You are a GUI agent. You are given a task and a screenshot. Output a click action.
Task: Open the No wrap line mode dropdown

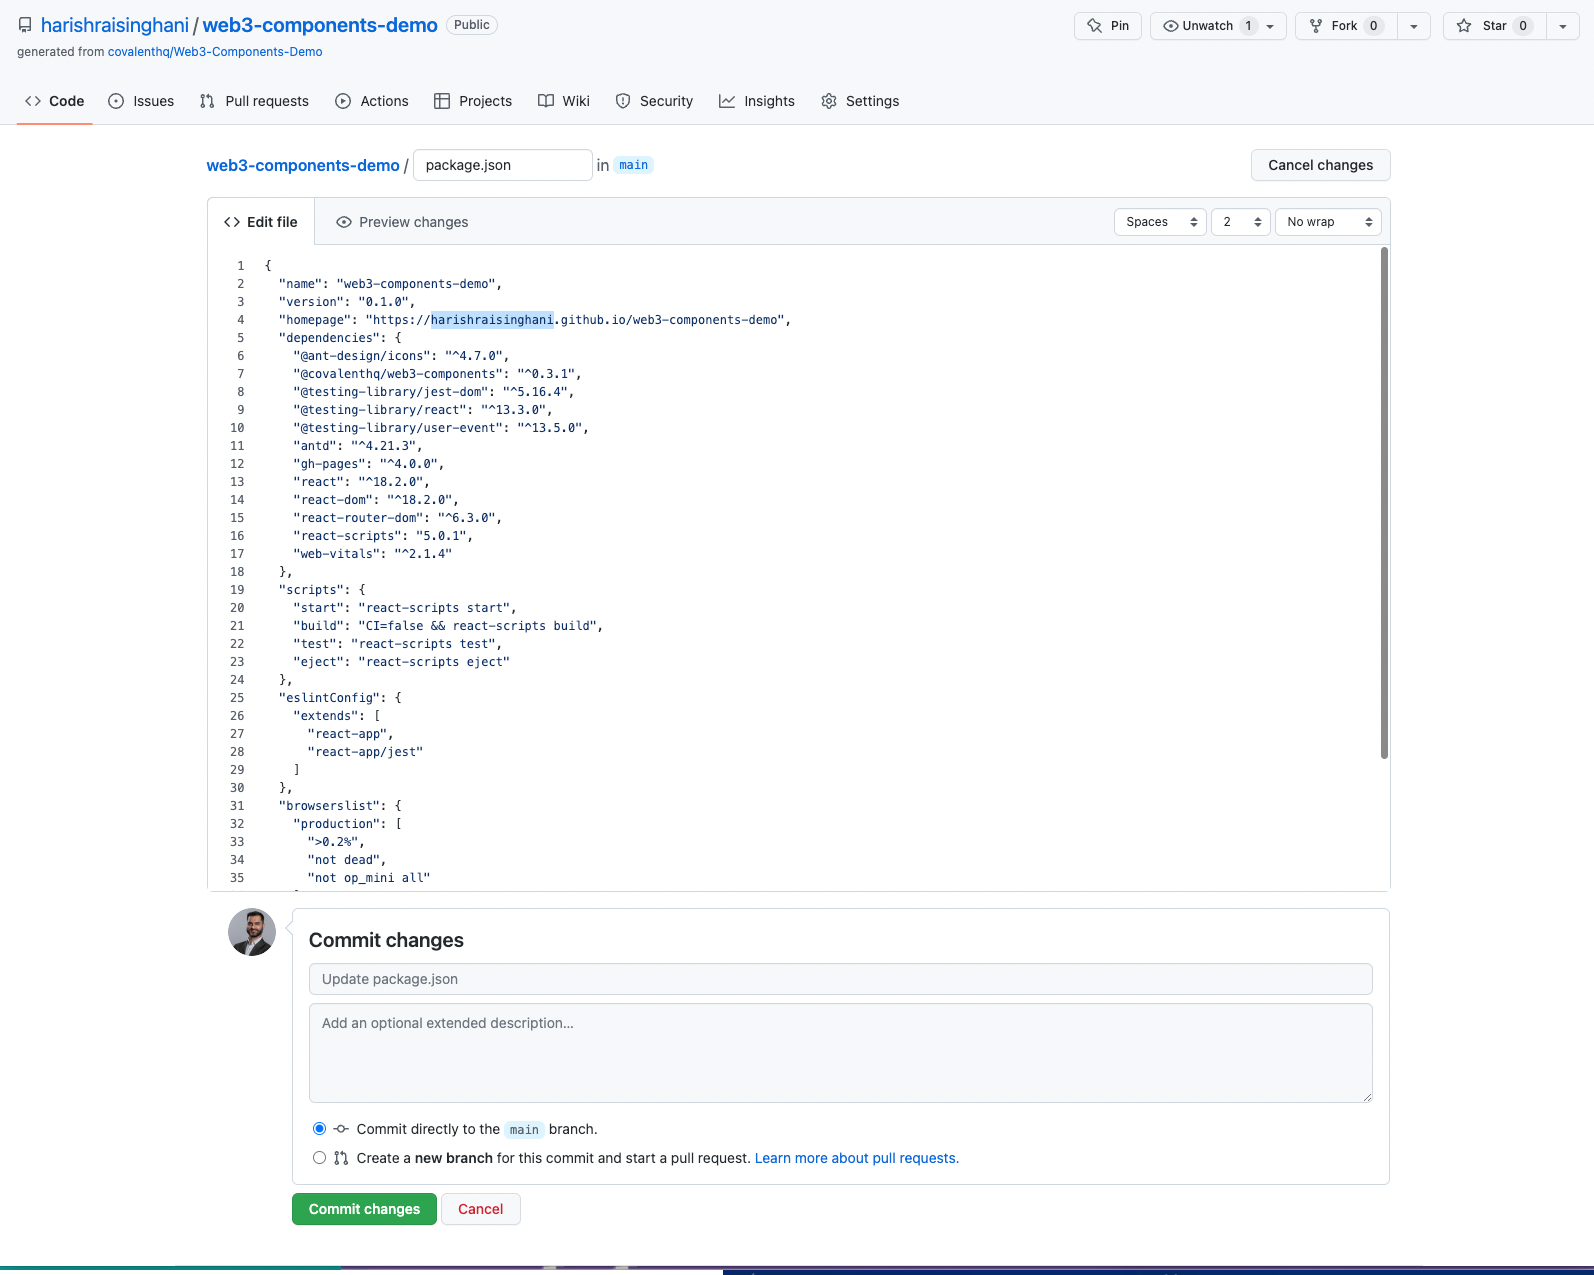(x=1328, y=222)
